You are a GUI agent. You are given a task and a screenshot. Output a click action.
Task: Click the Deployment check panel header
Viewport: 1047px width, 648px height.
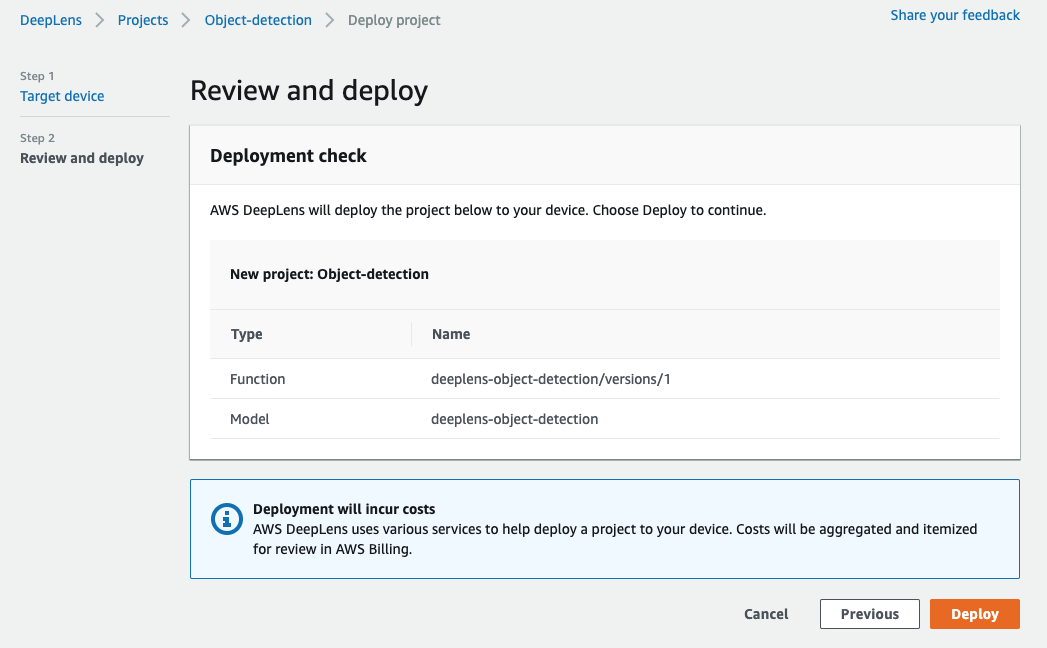tap(605, 155)
